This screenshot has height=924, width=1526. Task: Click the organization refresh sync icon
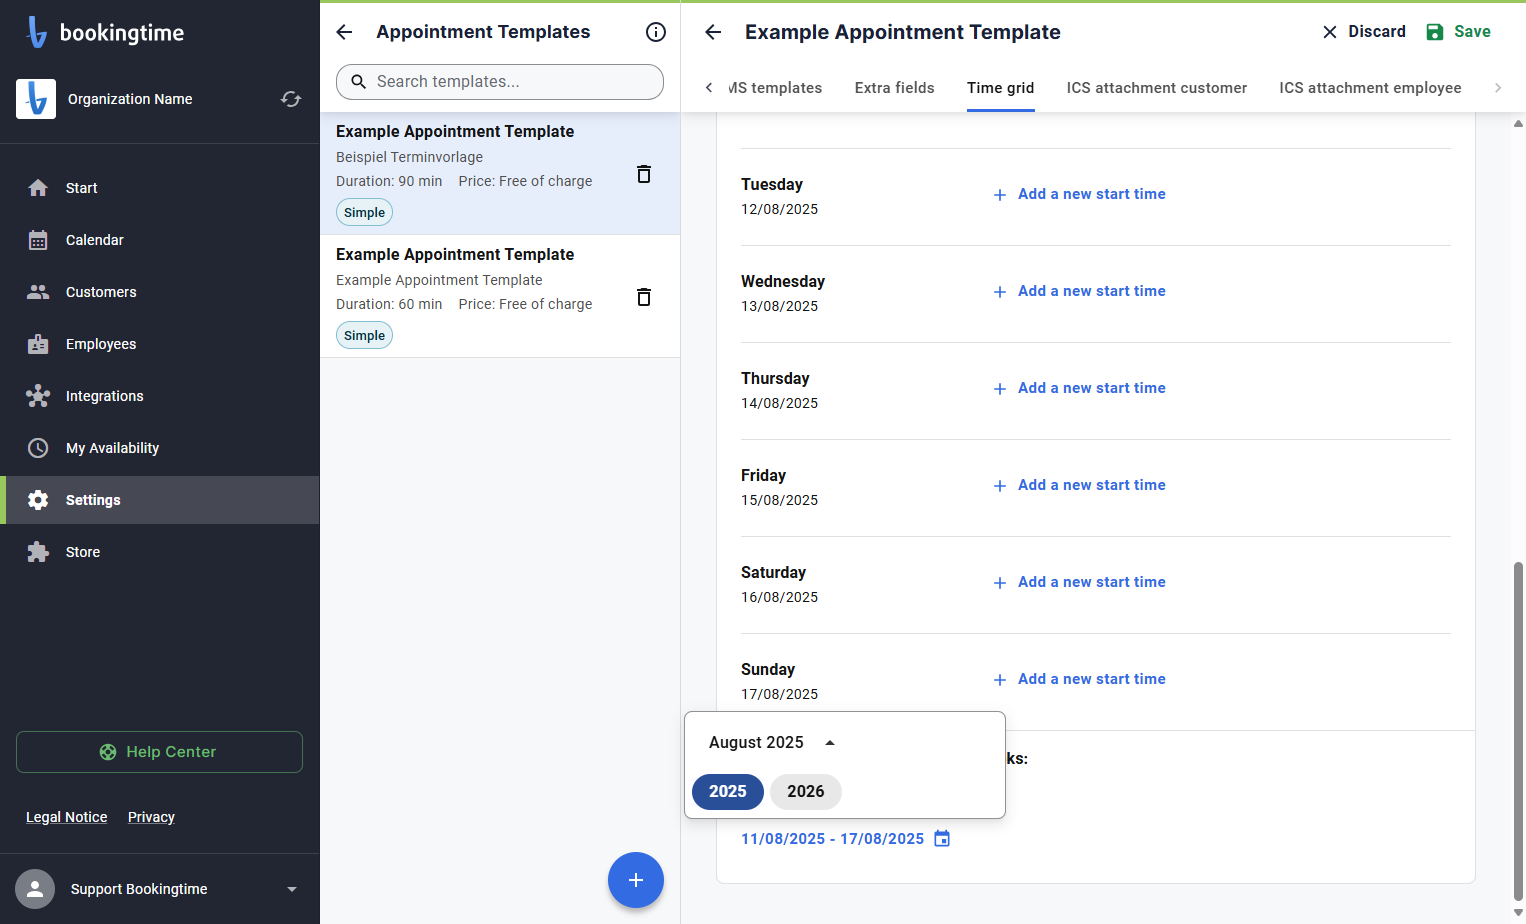click(x=291, y=99)
